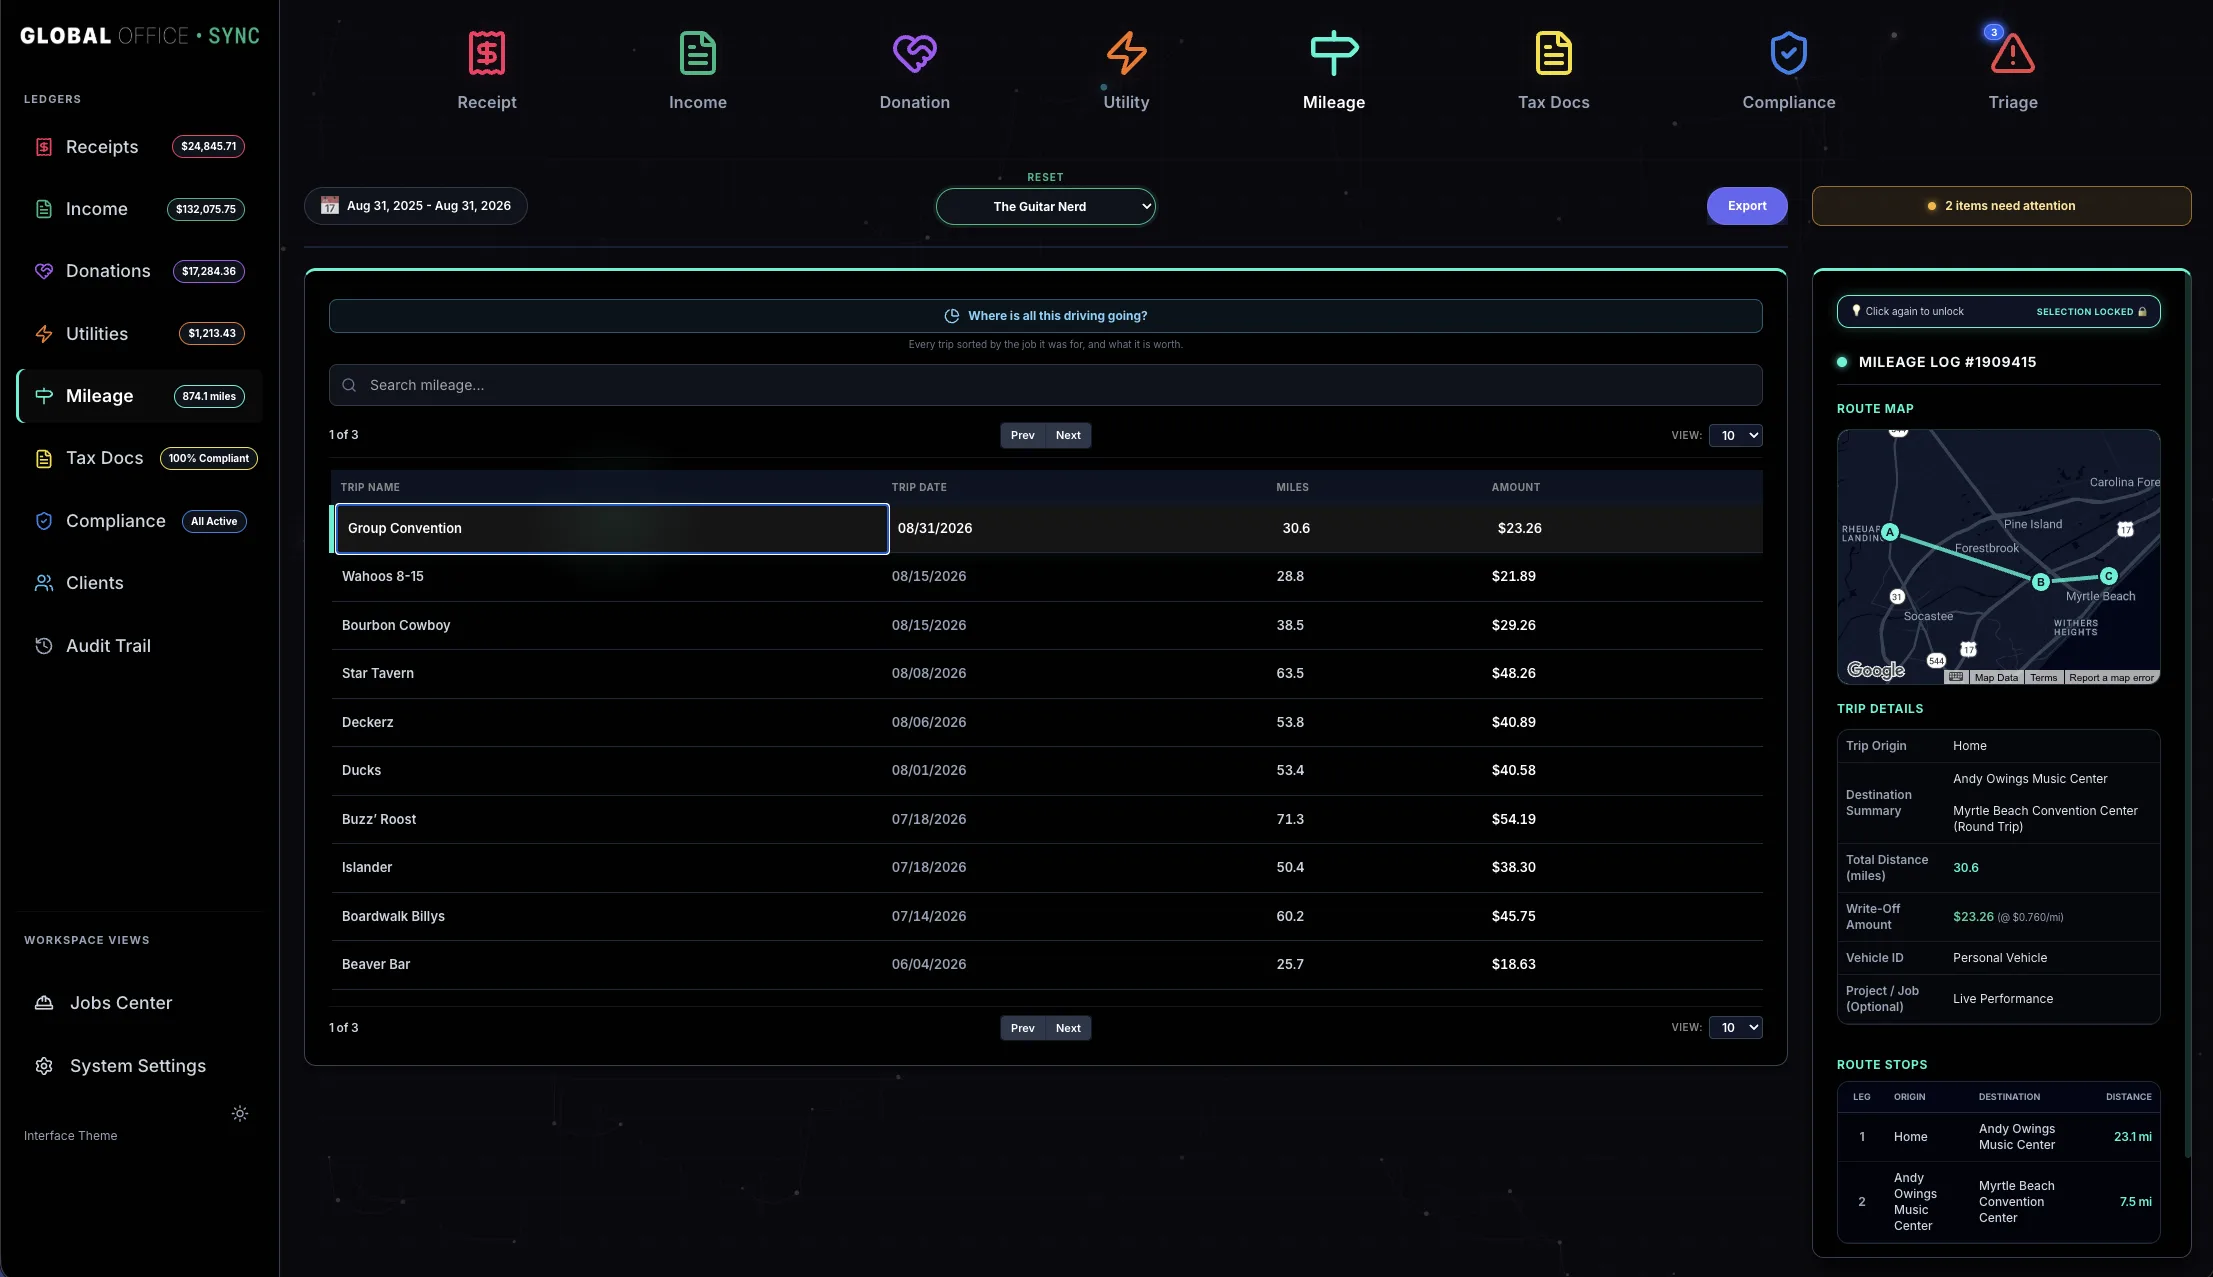Click the calendar icon in date range

(330, 206)
